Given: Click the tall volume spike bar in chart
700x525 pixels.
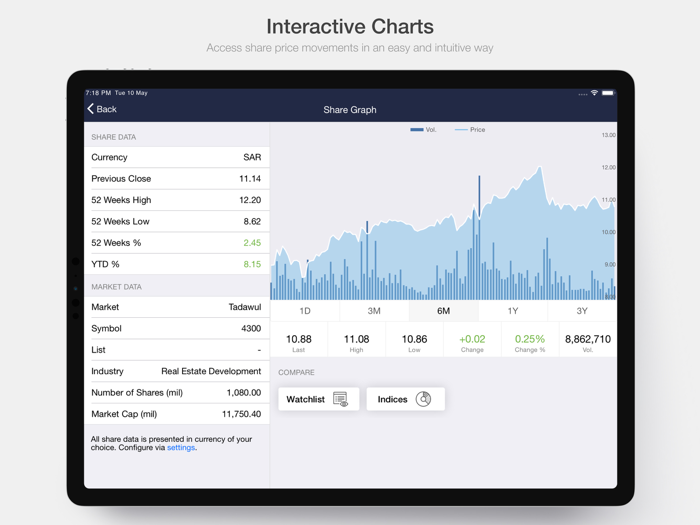Looking at the screenshot, I should coord(479,237).
